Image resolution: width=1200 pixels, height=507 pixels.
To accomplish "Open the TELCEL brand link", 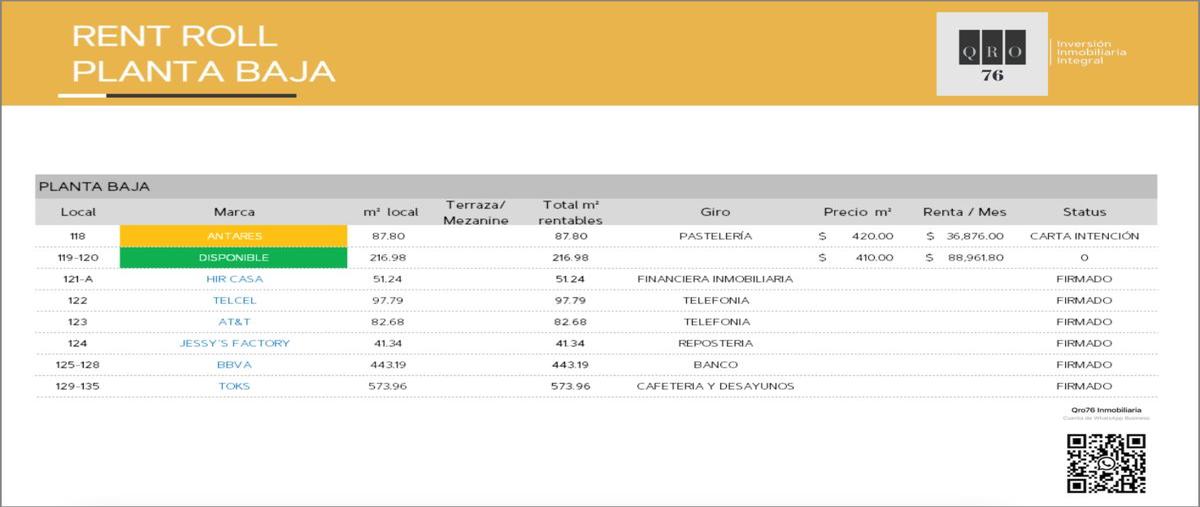I will click(234, 300).
